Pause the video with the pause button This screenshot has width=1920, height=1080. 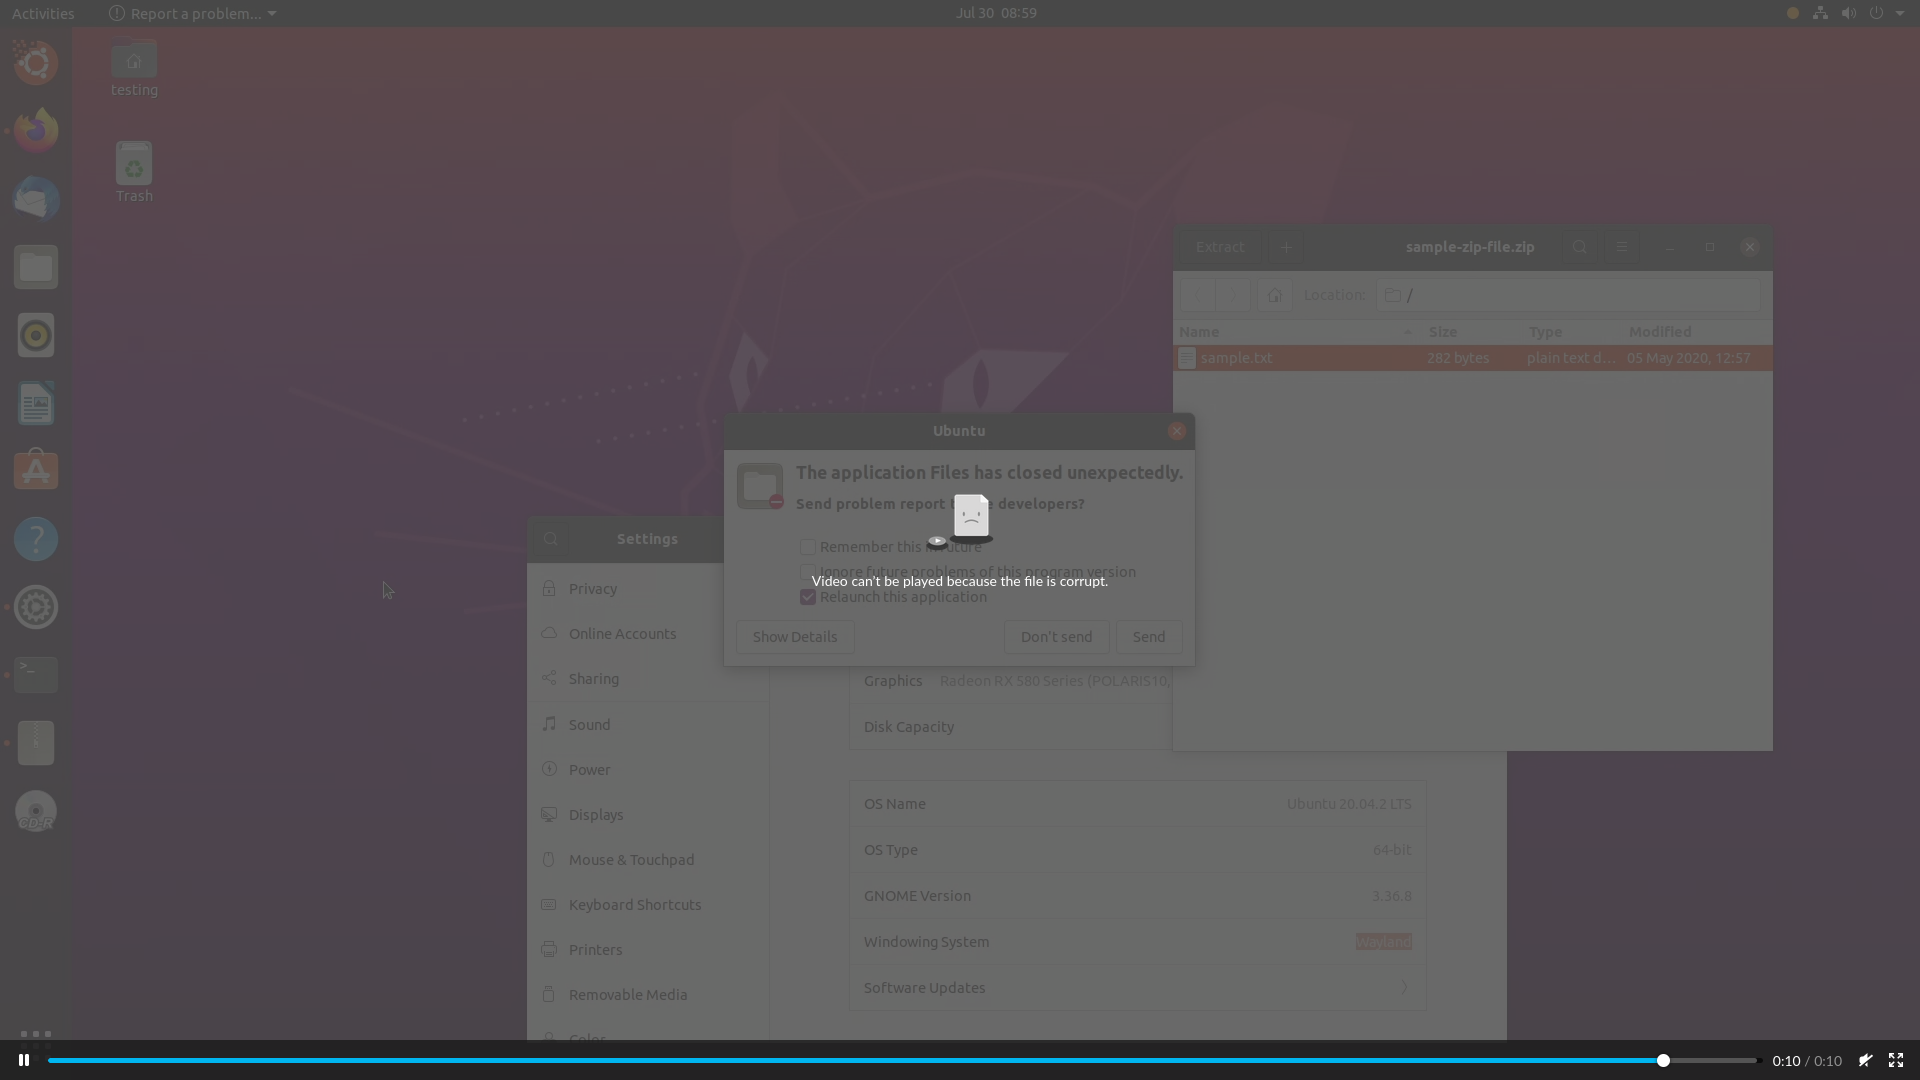(x=24, y=1060)
